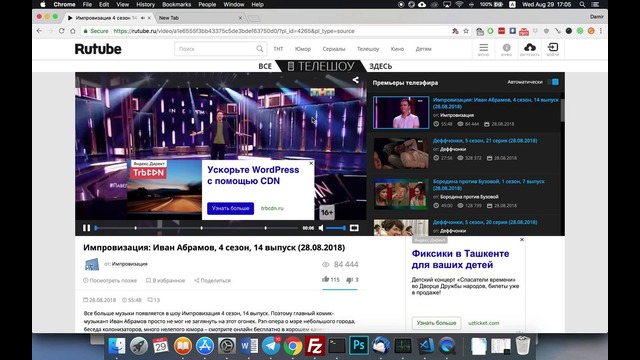Screen dimensions: 640x360
Task: Open Деффчонки 5 сезон 20 серия title
Action: coord(485,222)
